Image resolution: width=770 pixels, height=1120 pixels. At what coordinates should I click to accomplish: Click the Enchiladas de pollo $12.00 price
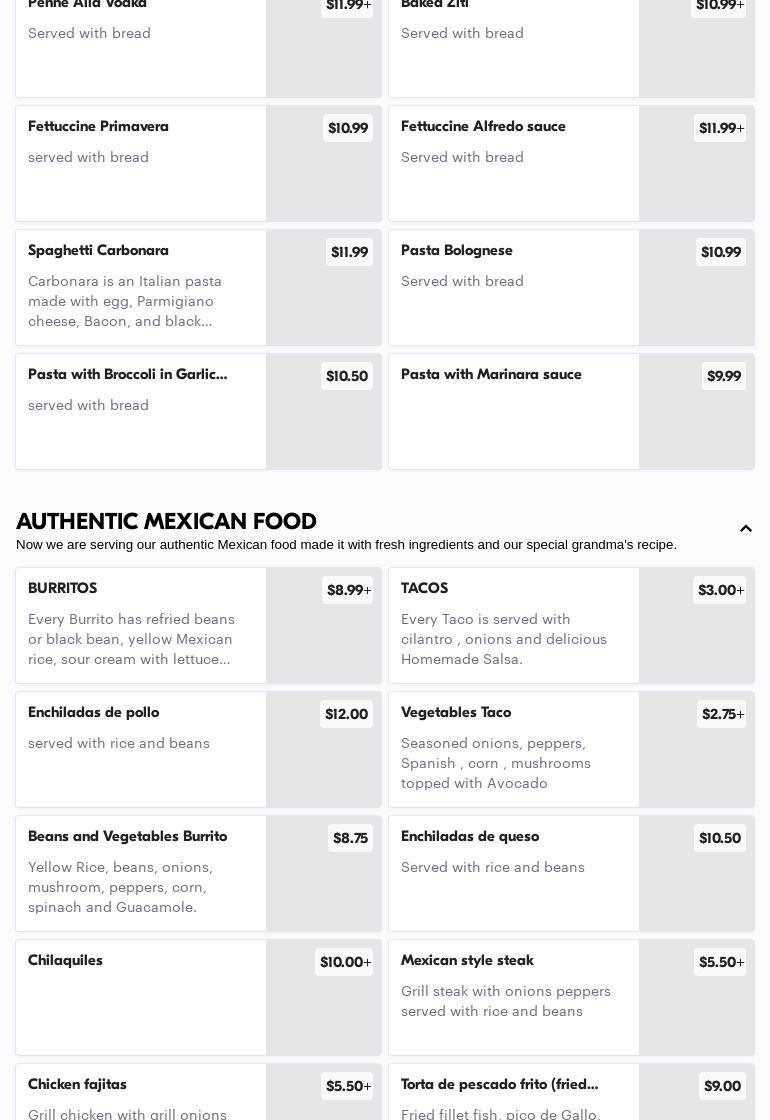tap(346, 714)
